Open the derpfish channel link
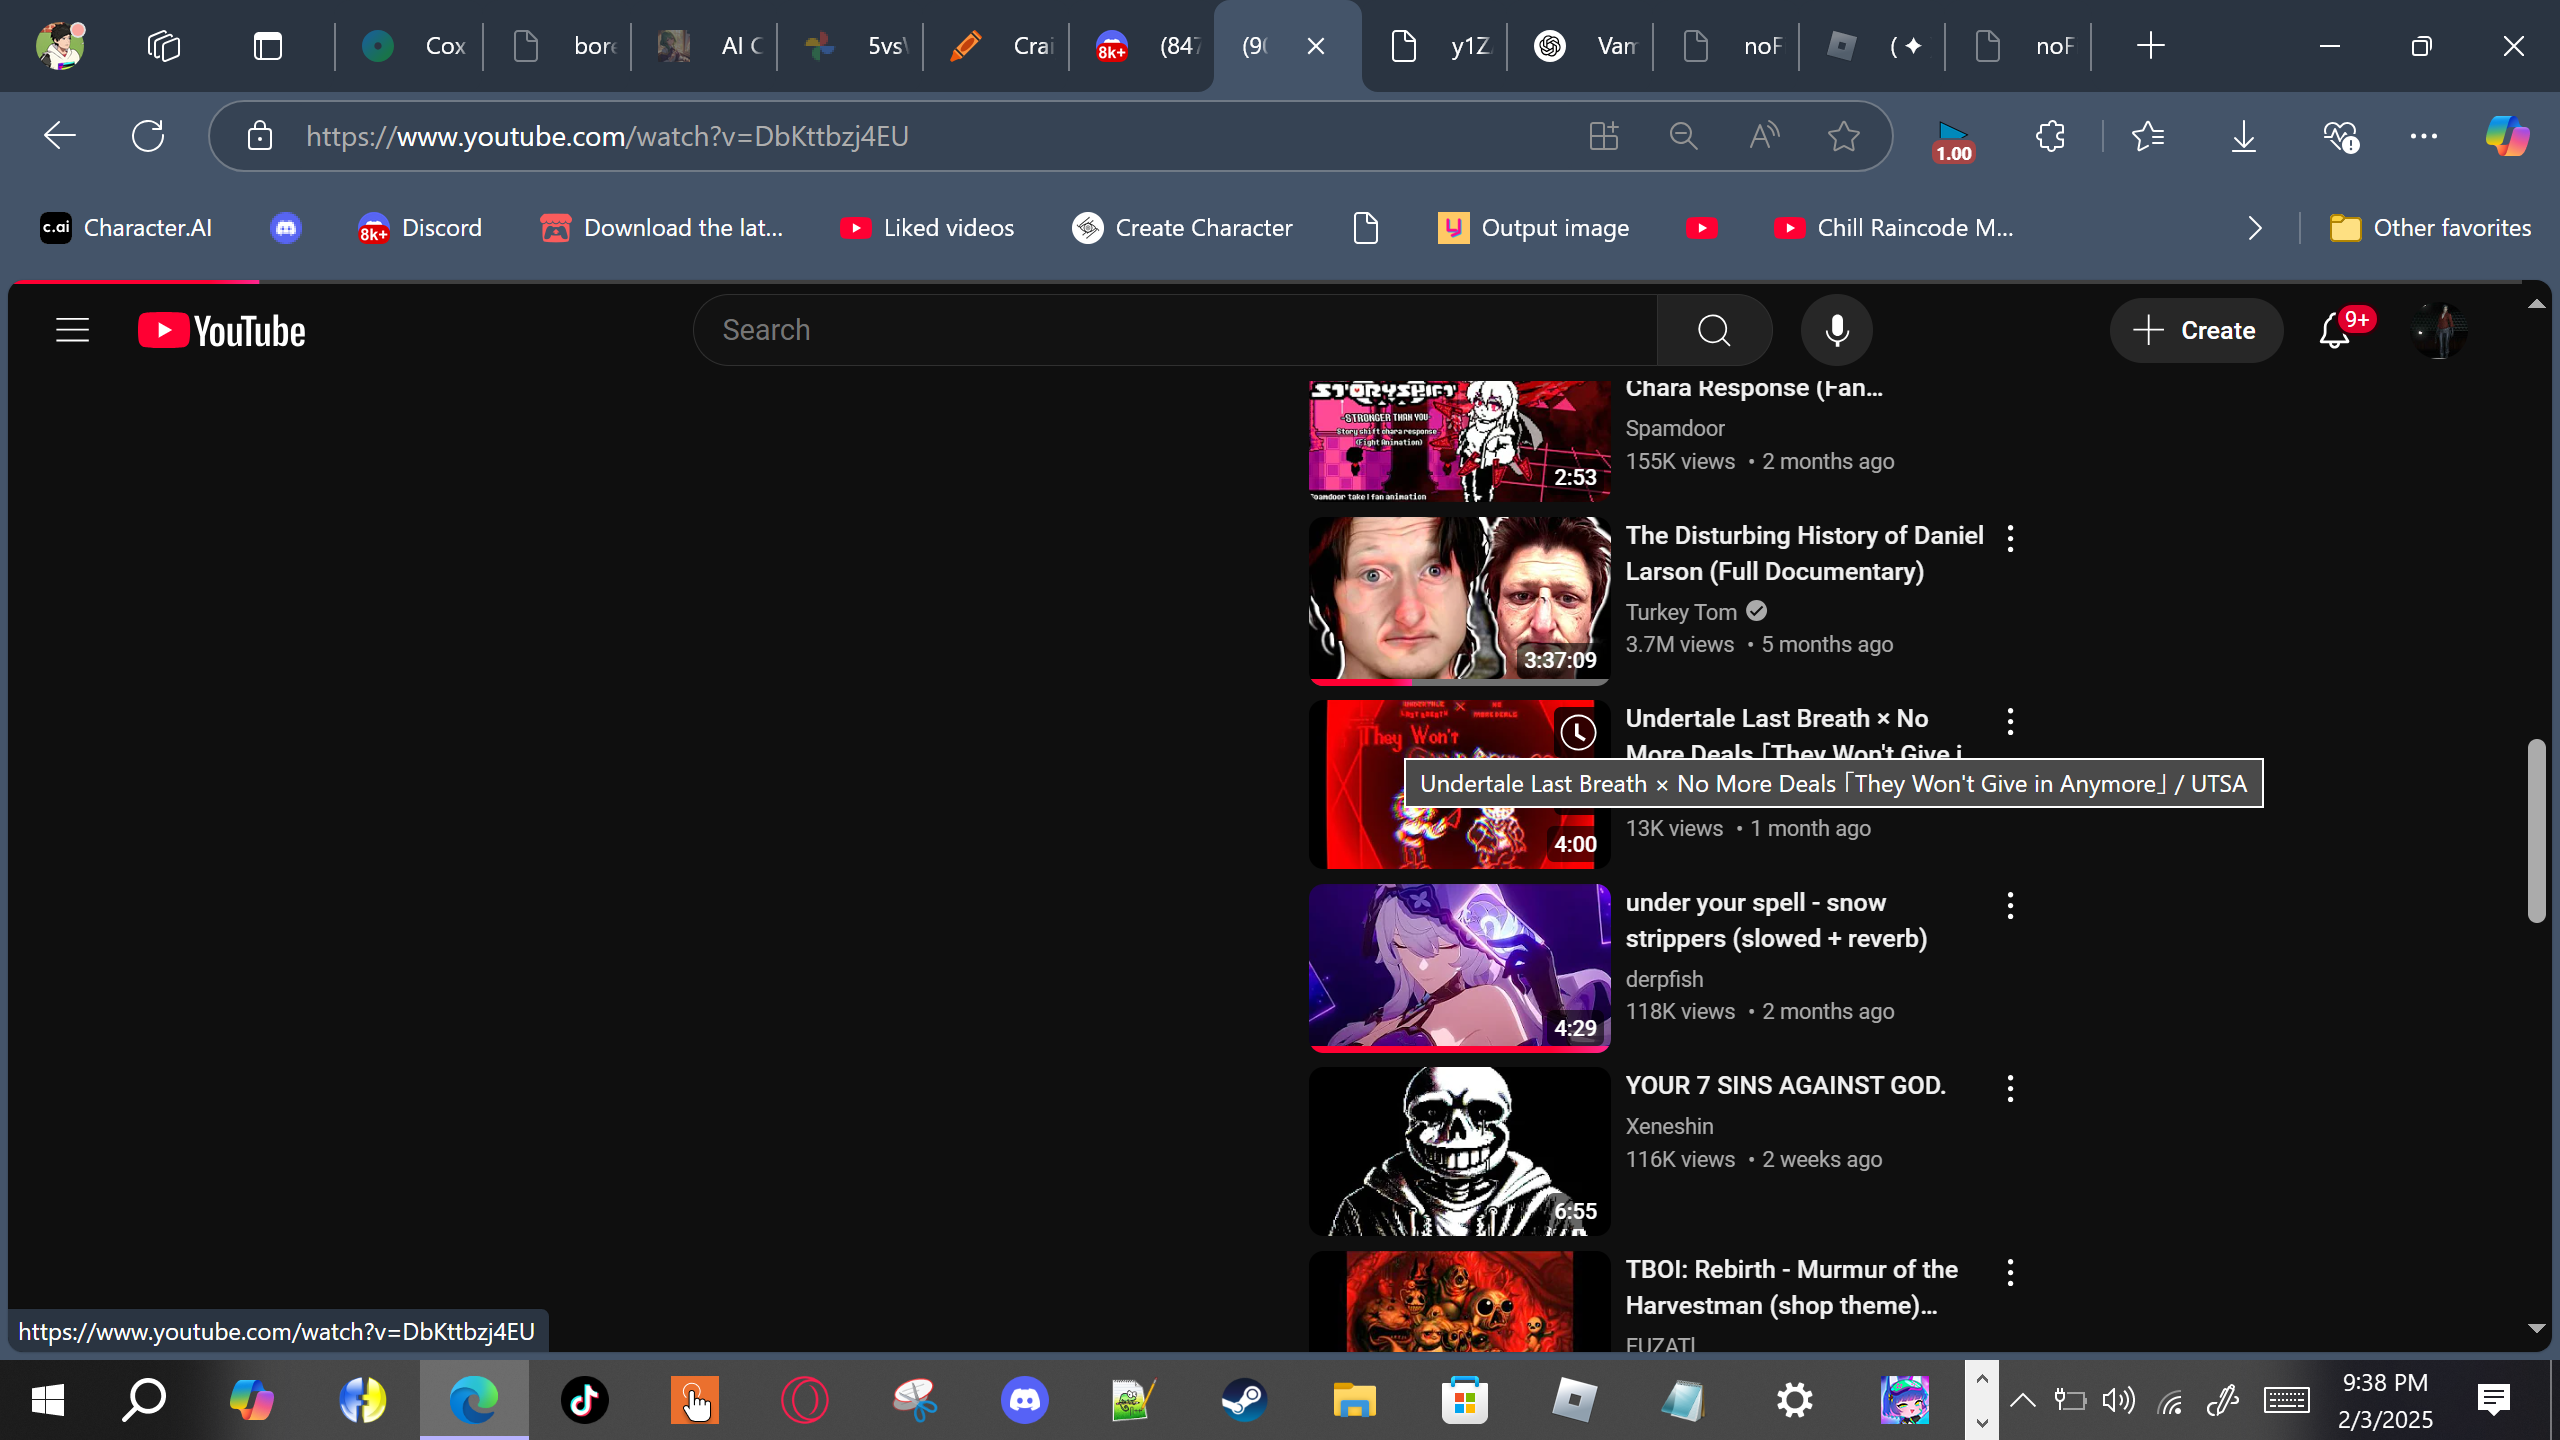The image size is (2560, 1440). click(1664, 979)
